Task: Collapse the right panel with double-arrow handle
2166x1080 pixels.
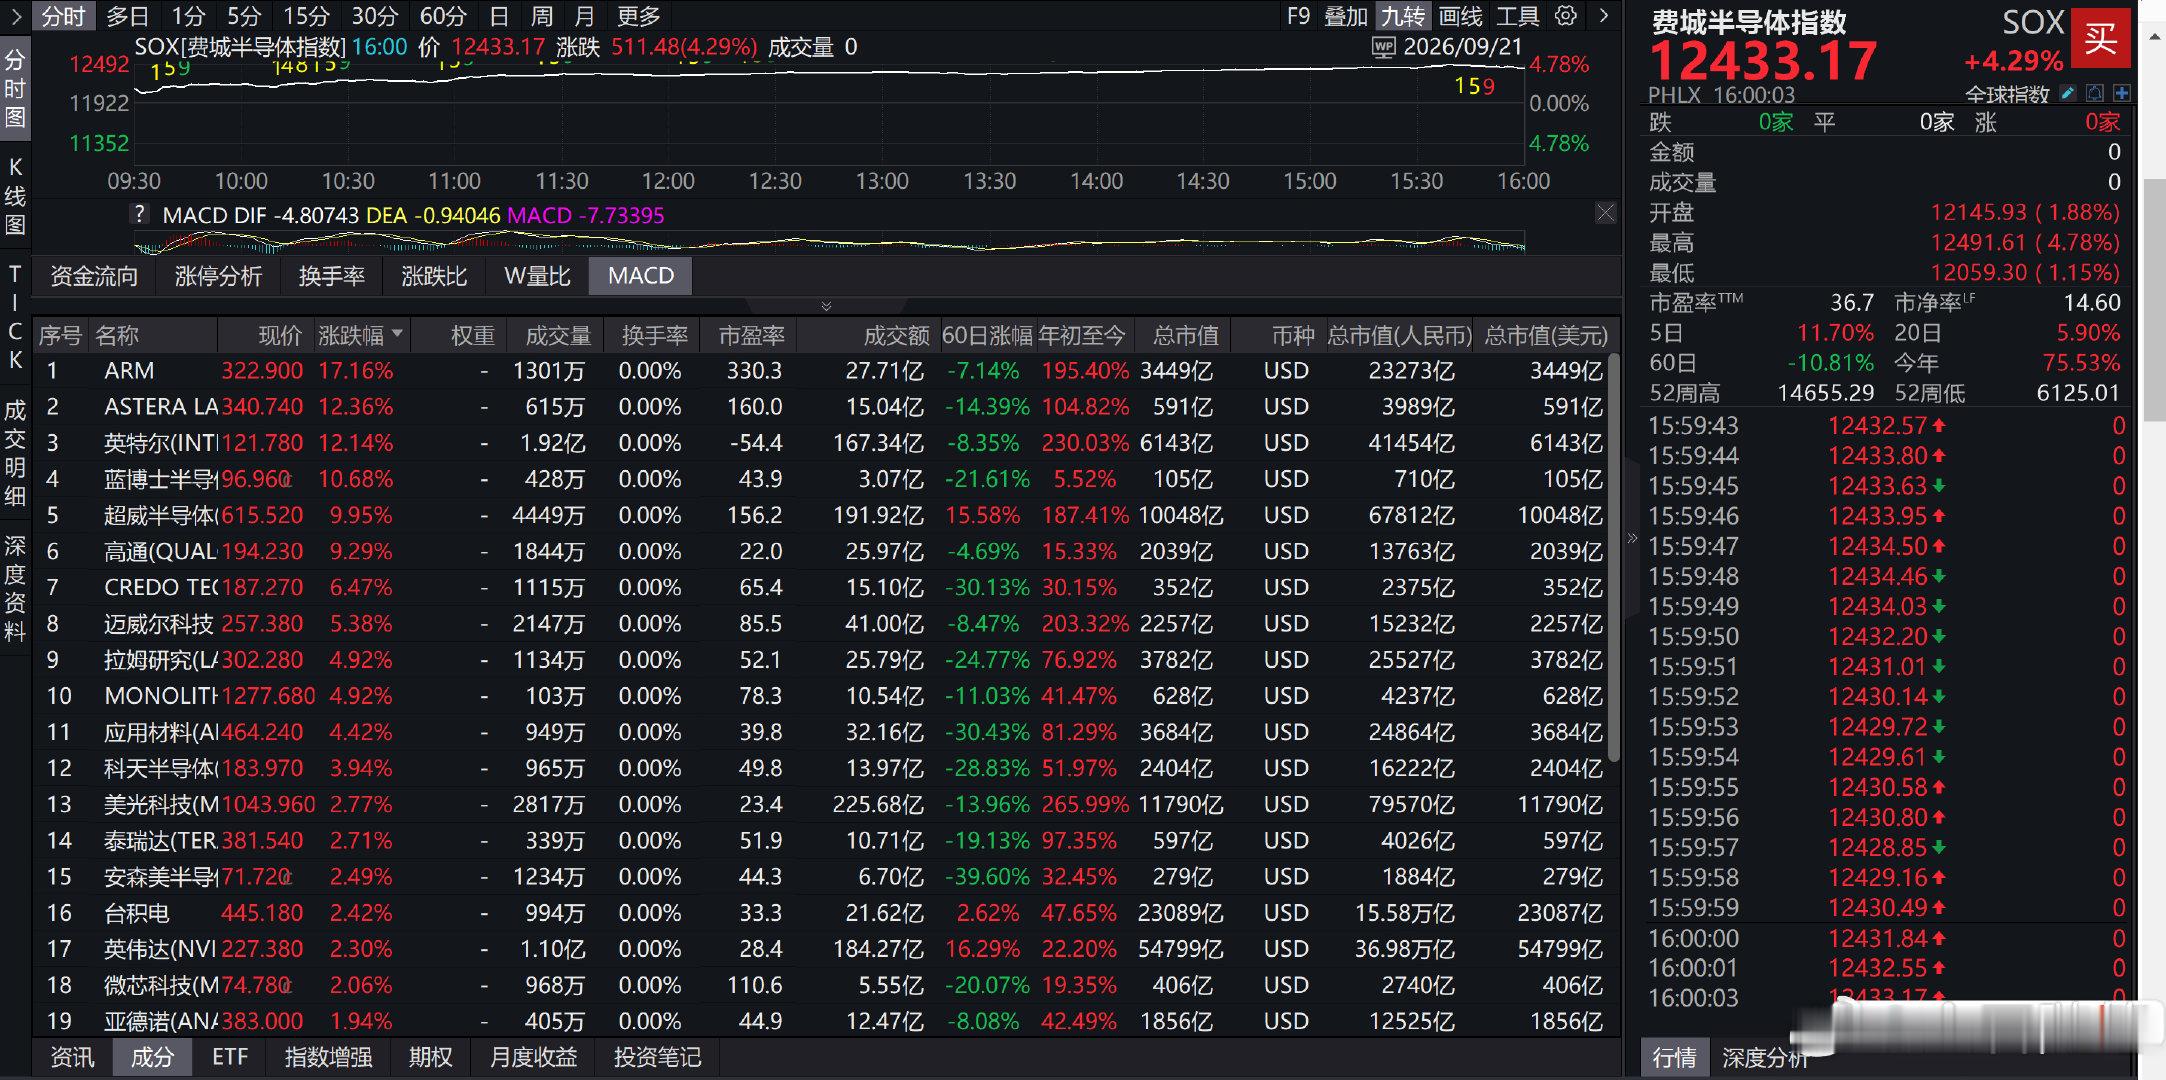Action: [x=1632, y=538]
